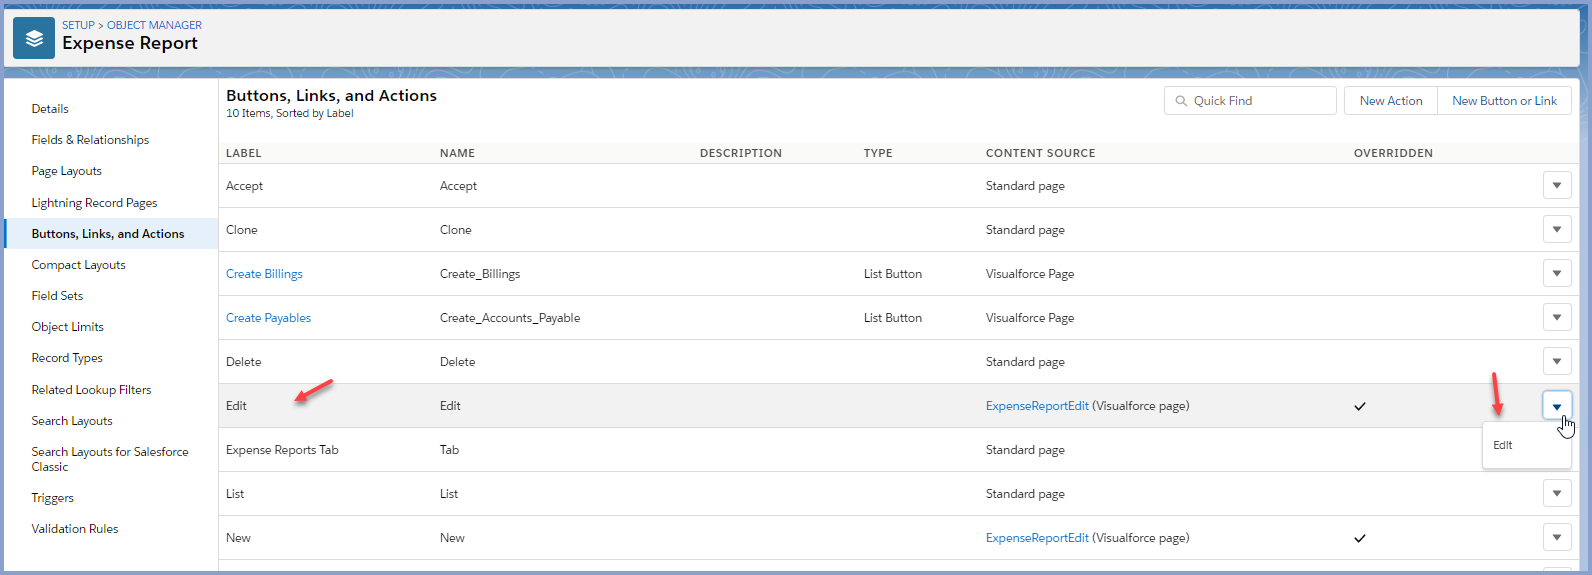The width and height of the screenshot is (1592, 575).
Task: Click the overridden checkmark in New row
Action: 1360,538
